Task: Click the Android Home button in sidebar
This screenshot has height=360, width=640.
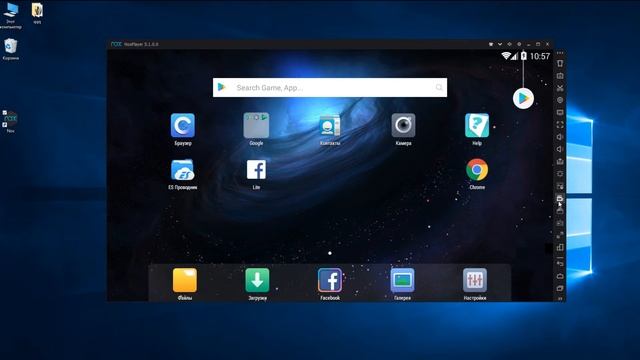Action: [560, 276]
